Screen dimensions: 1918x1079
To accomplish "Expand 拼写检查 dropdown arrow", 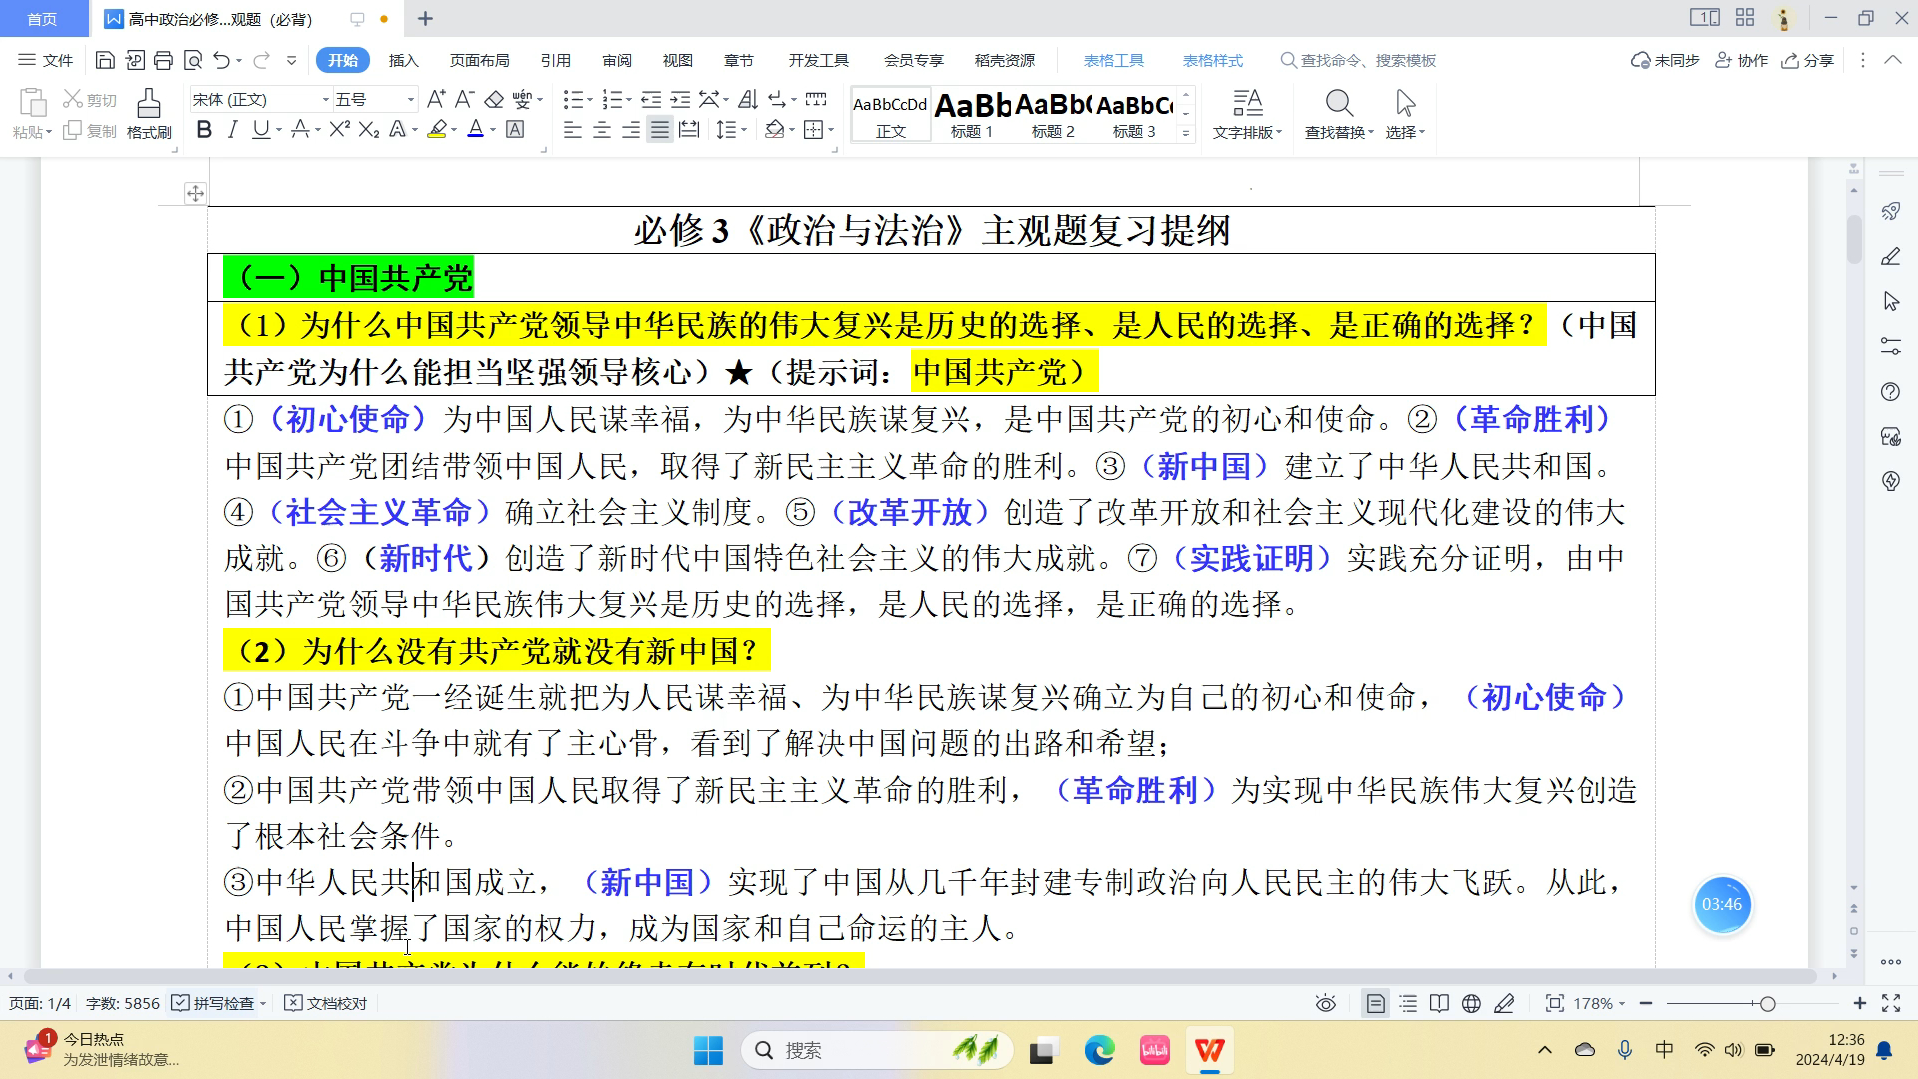I will 263,1003.
